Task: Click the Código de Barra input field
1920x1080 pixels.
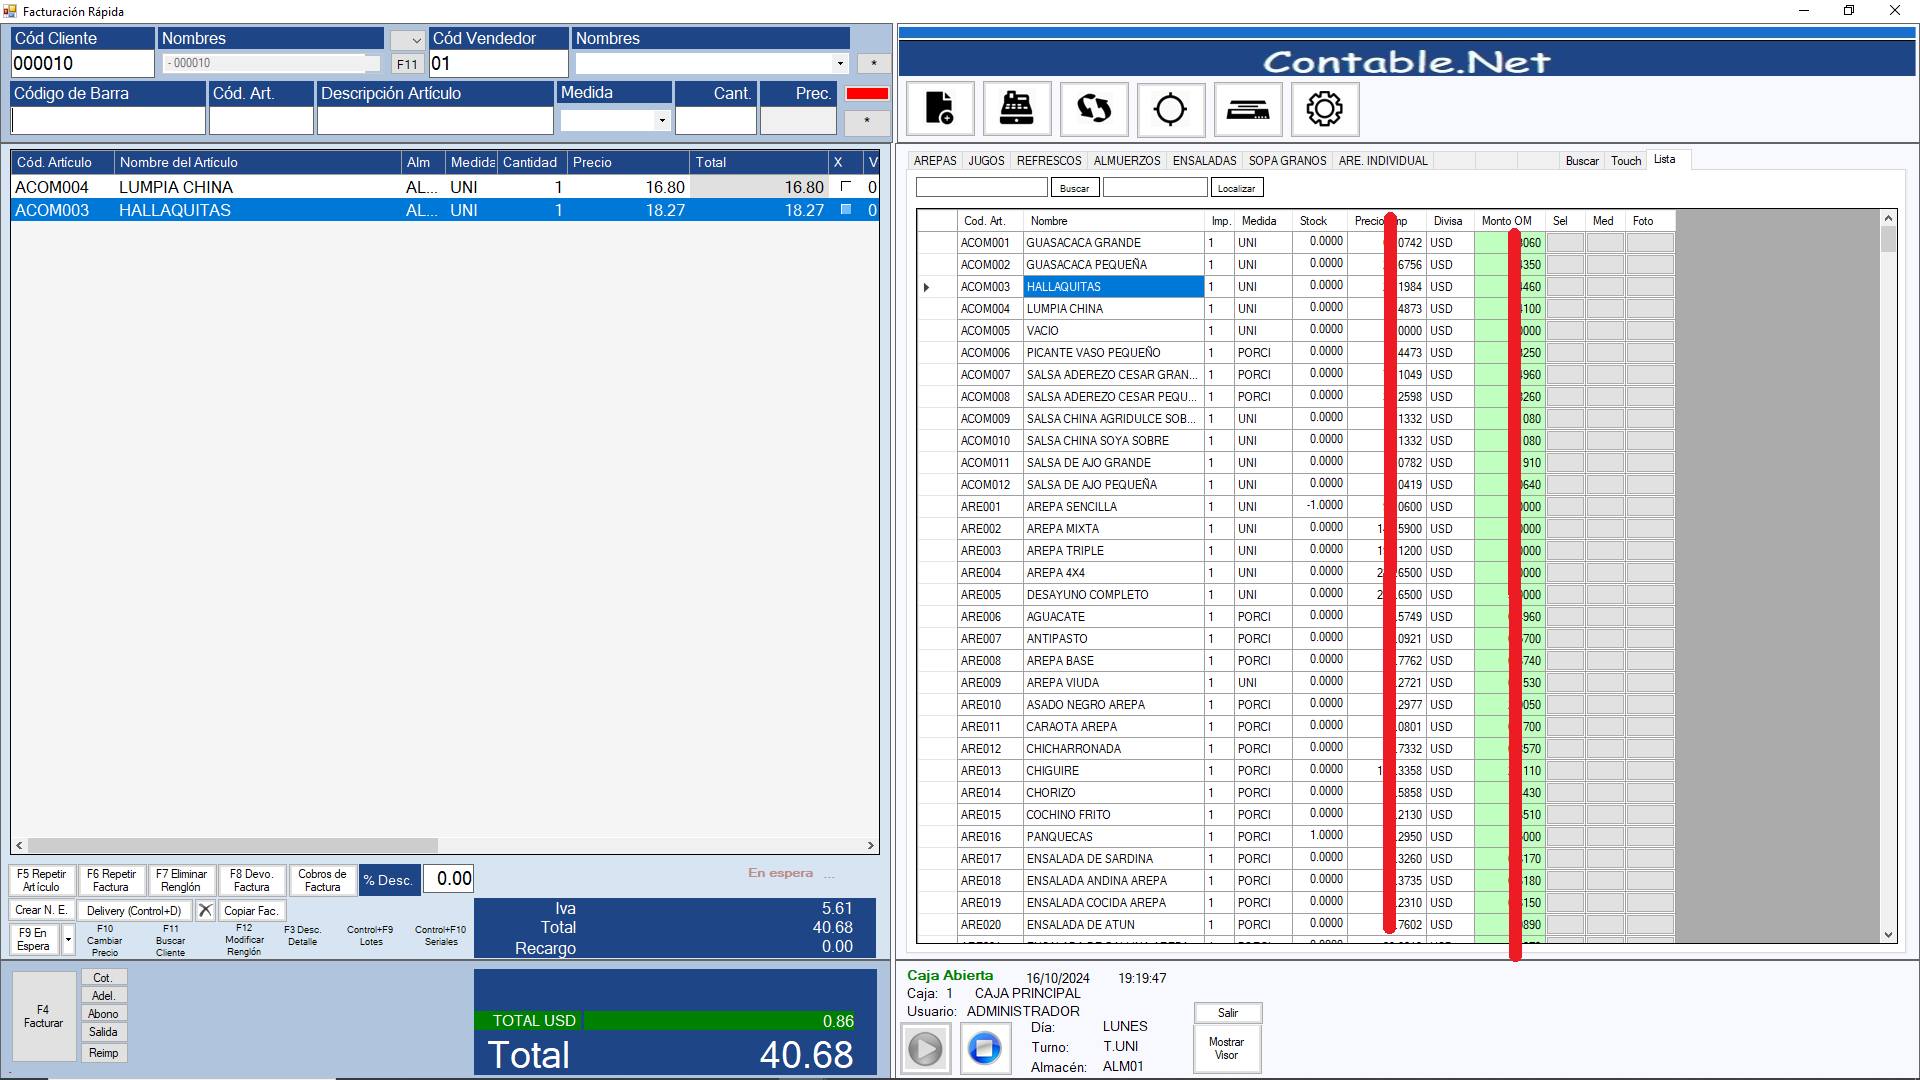Action: (108, 120)
